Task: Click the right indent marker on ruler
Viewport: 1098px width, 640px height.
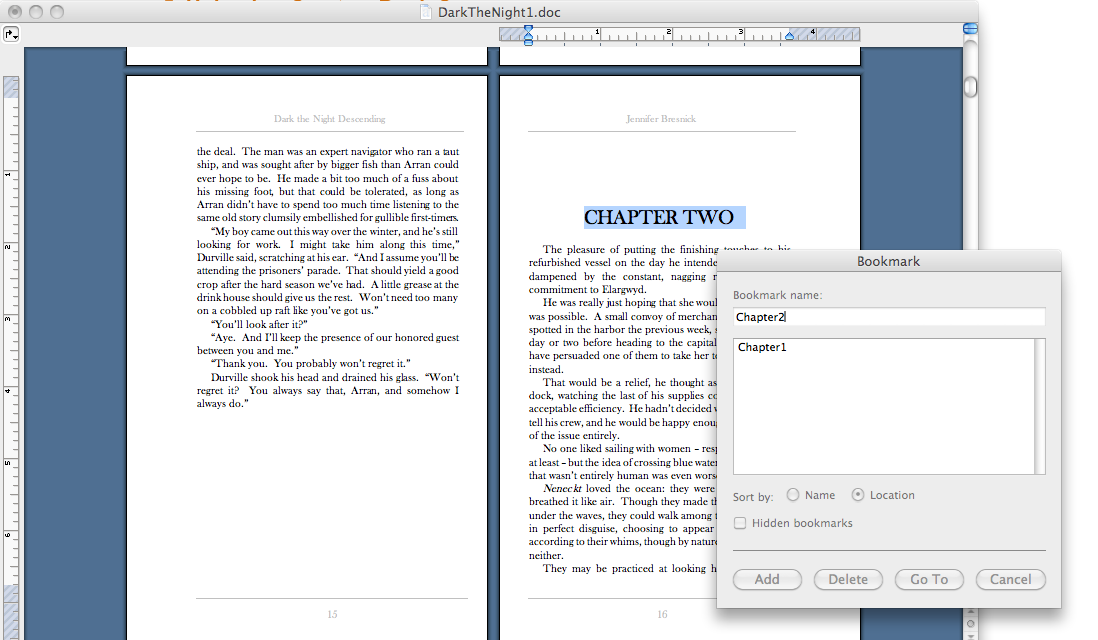Action: point(789,35)
